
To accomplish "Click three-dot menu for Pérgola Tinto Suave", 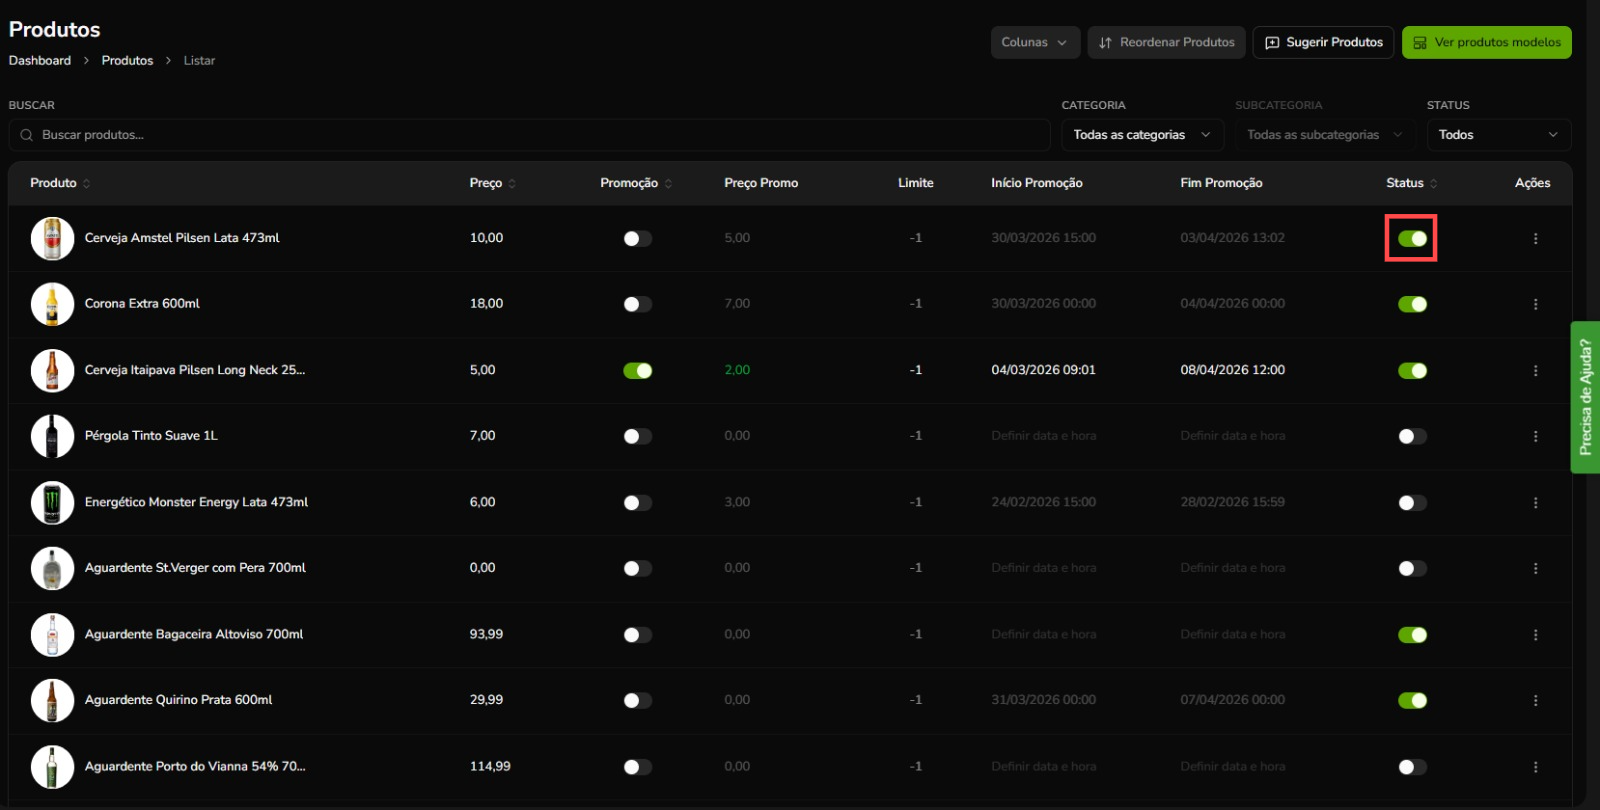I will pyautogui.click(x=1535, y=437).
